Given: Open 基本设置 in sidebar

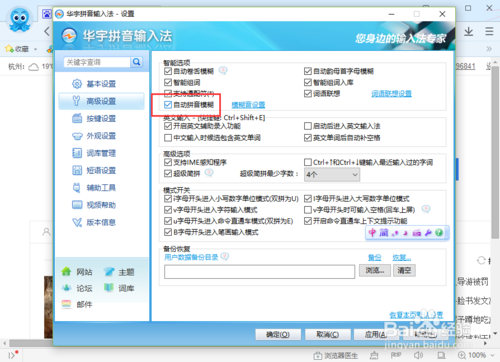Looking at the screenshot, I should [101, 84].
